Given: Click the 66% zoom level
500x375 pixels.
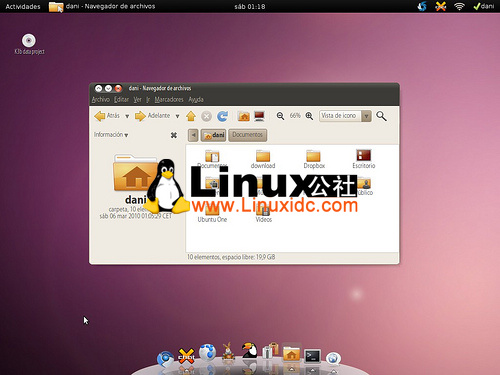Looking at the screenshot, I should click(x=295, y=116).
